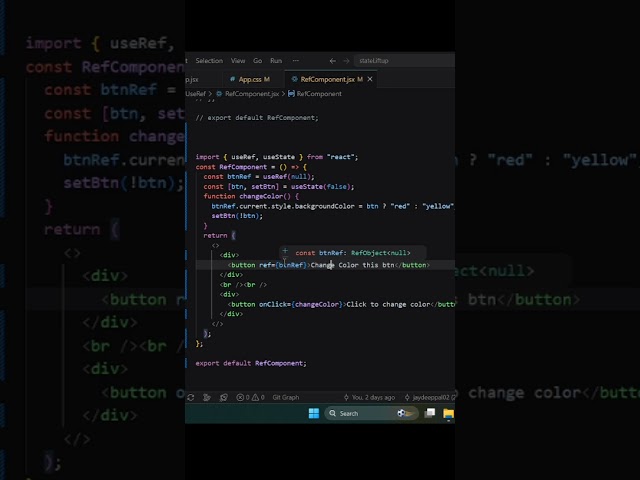Click the Windows taskbar Search box
640x480 pixels.
point(372,413)
